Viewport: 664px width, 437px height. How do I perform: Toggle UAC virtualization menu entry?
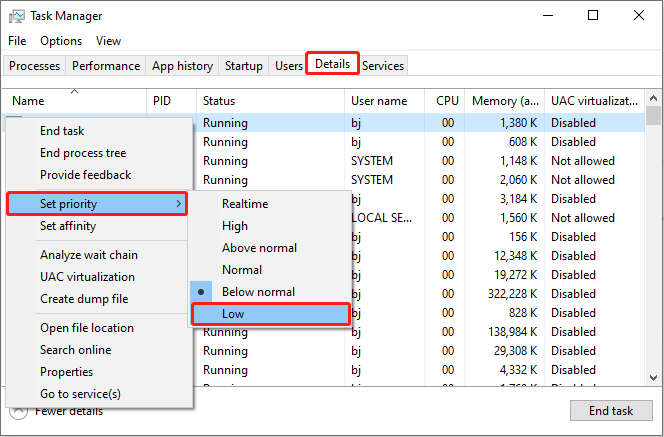click(100, 277)
